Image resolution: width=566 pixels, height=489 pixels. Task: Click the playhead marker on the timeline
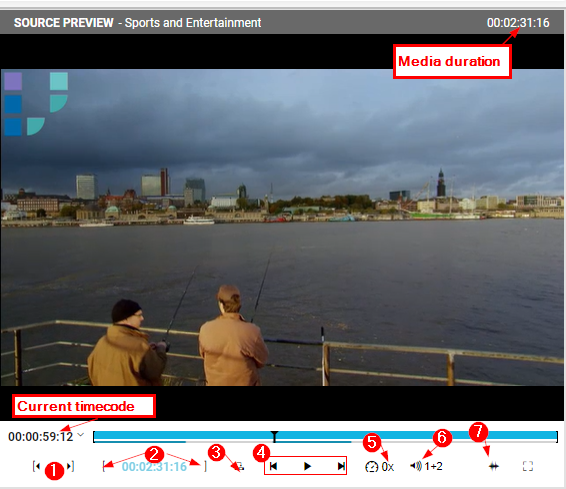[x=274, y=436]
